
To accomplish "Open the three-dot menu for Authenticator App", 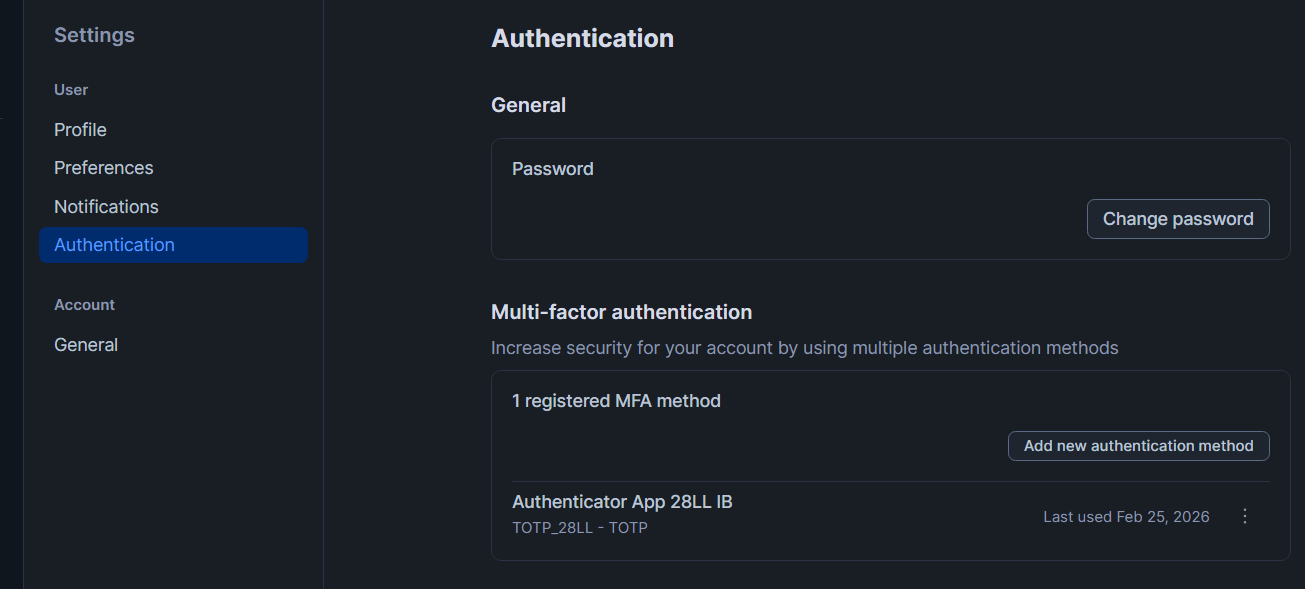I will [1245, 517].
